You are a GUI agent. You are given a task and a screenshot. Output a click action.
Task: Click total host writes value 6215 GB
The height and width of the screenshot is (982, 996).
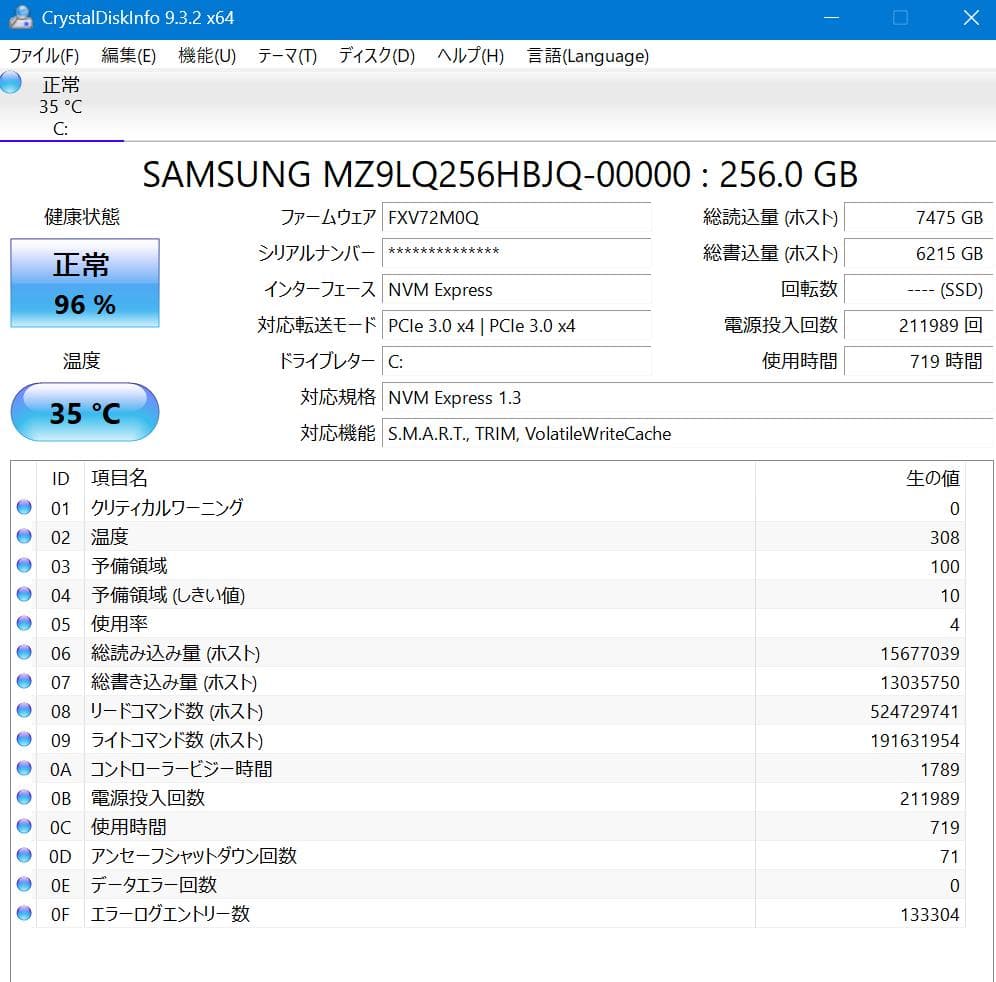[x=919, y=253]
